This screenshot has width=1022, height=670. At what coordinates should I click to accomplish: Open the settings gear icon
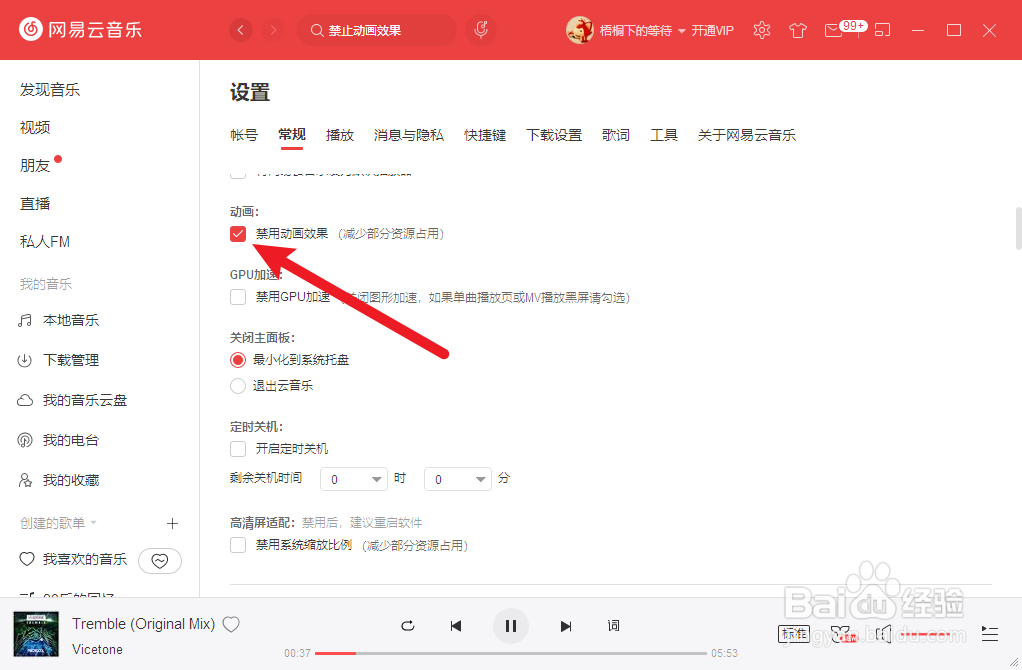761,30
